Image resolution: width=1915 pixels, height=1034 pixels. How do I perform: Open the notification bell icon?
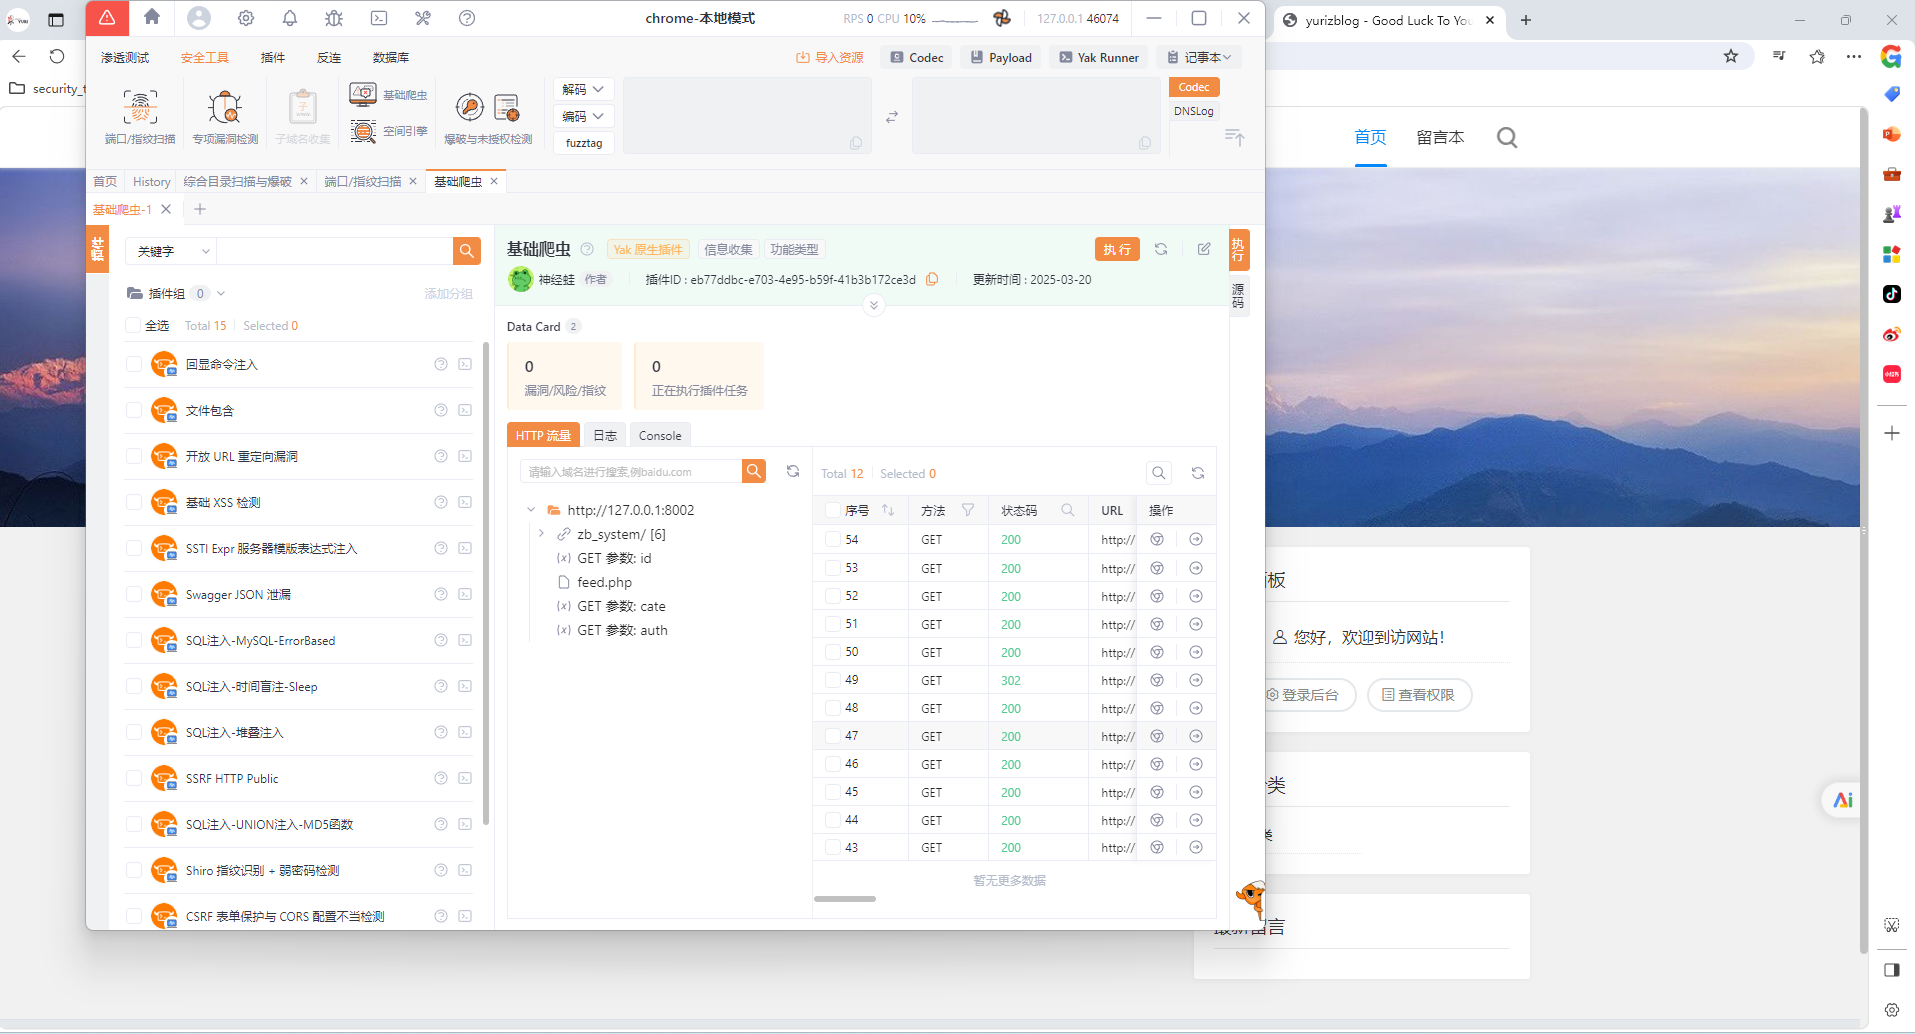(x=290, y=18)
